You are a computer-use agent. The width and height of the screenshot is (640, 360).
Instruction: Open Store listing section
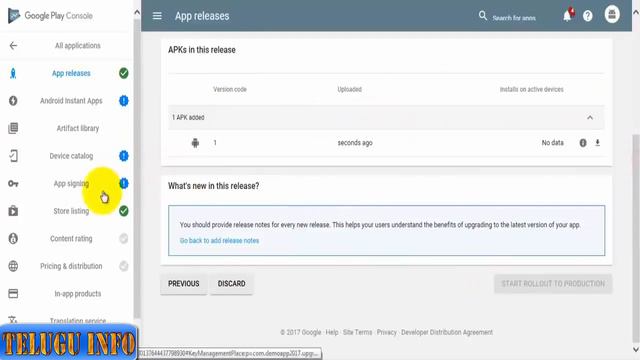click(71, 211)
